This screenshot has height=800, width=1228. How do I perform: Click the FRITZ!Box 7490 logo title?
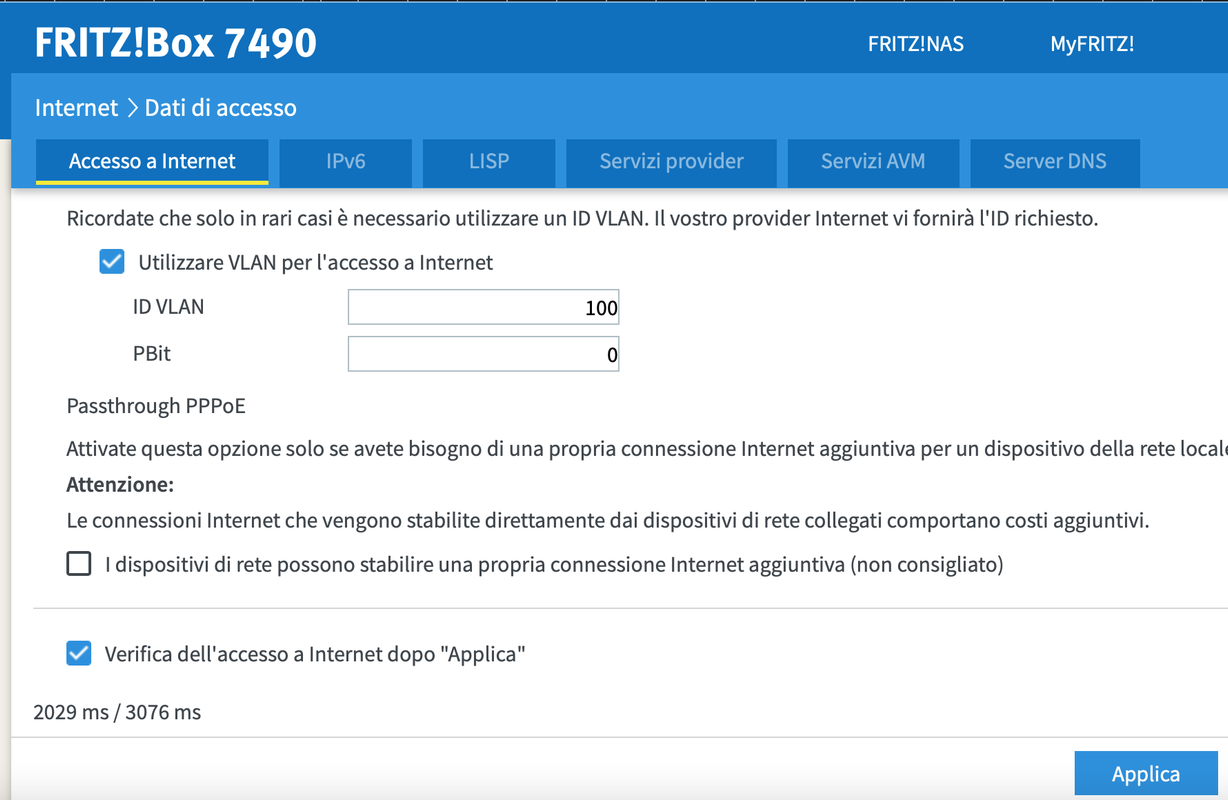tap(176, 42)
